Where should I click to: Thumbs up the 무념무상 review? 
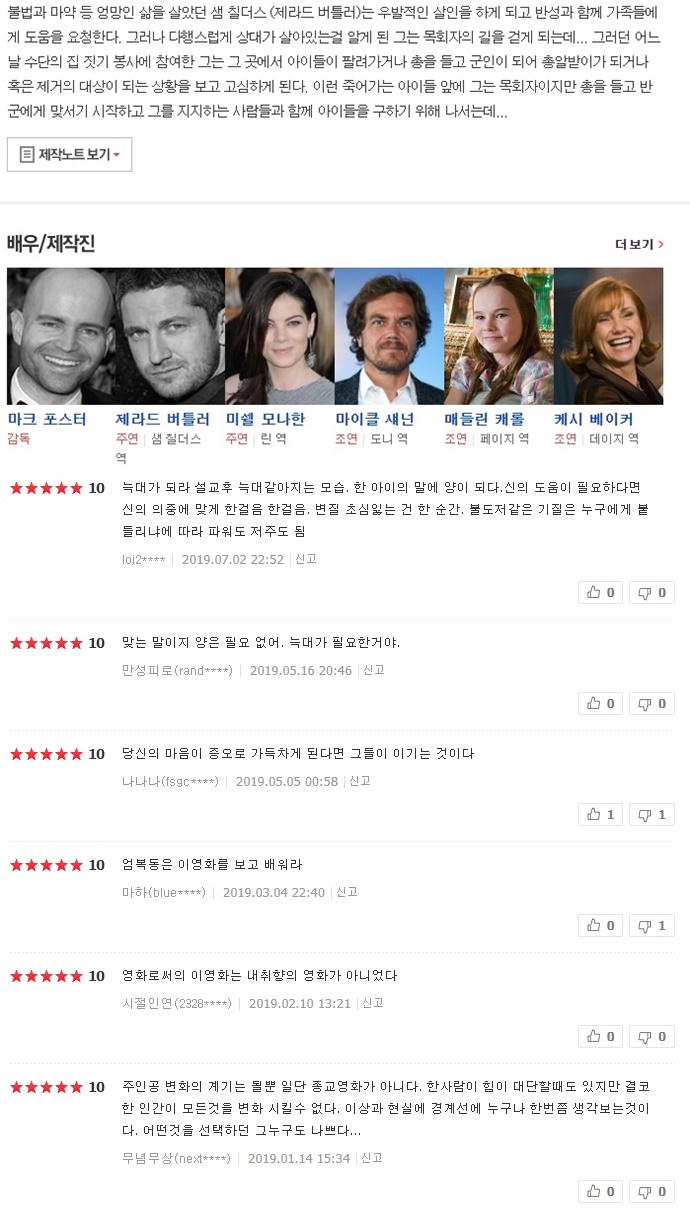pos(600,1192)
